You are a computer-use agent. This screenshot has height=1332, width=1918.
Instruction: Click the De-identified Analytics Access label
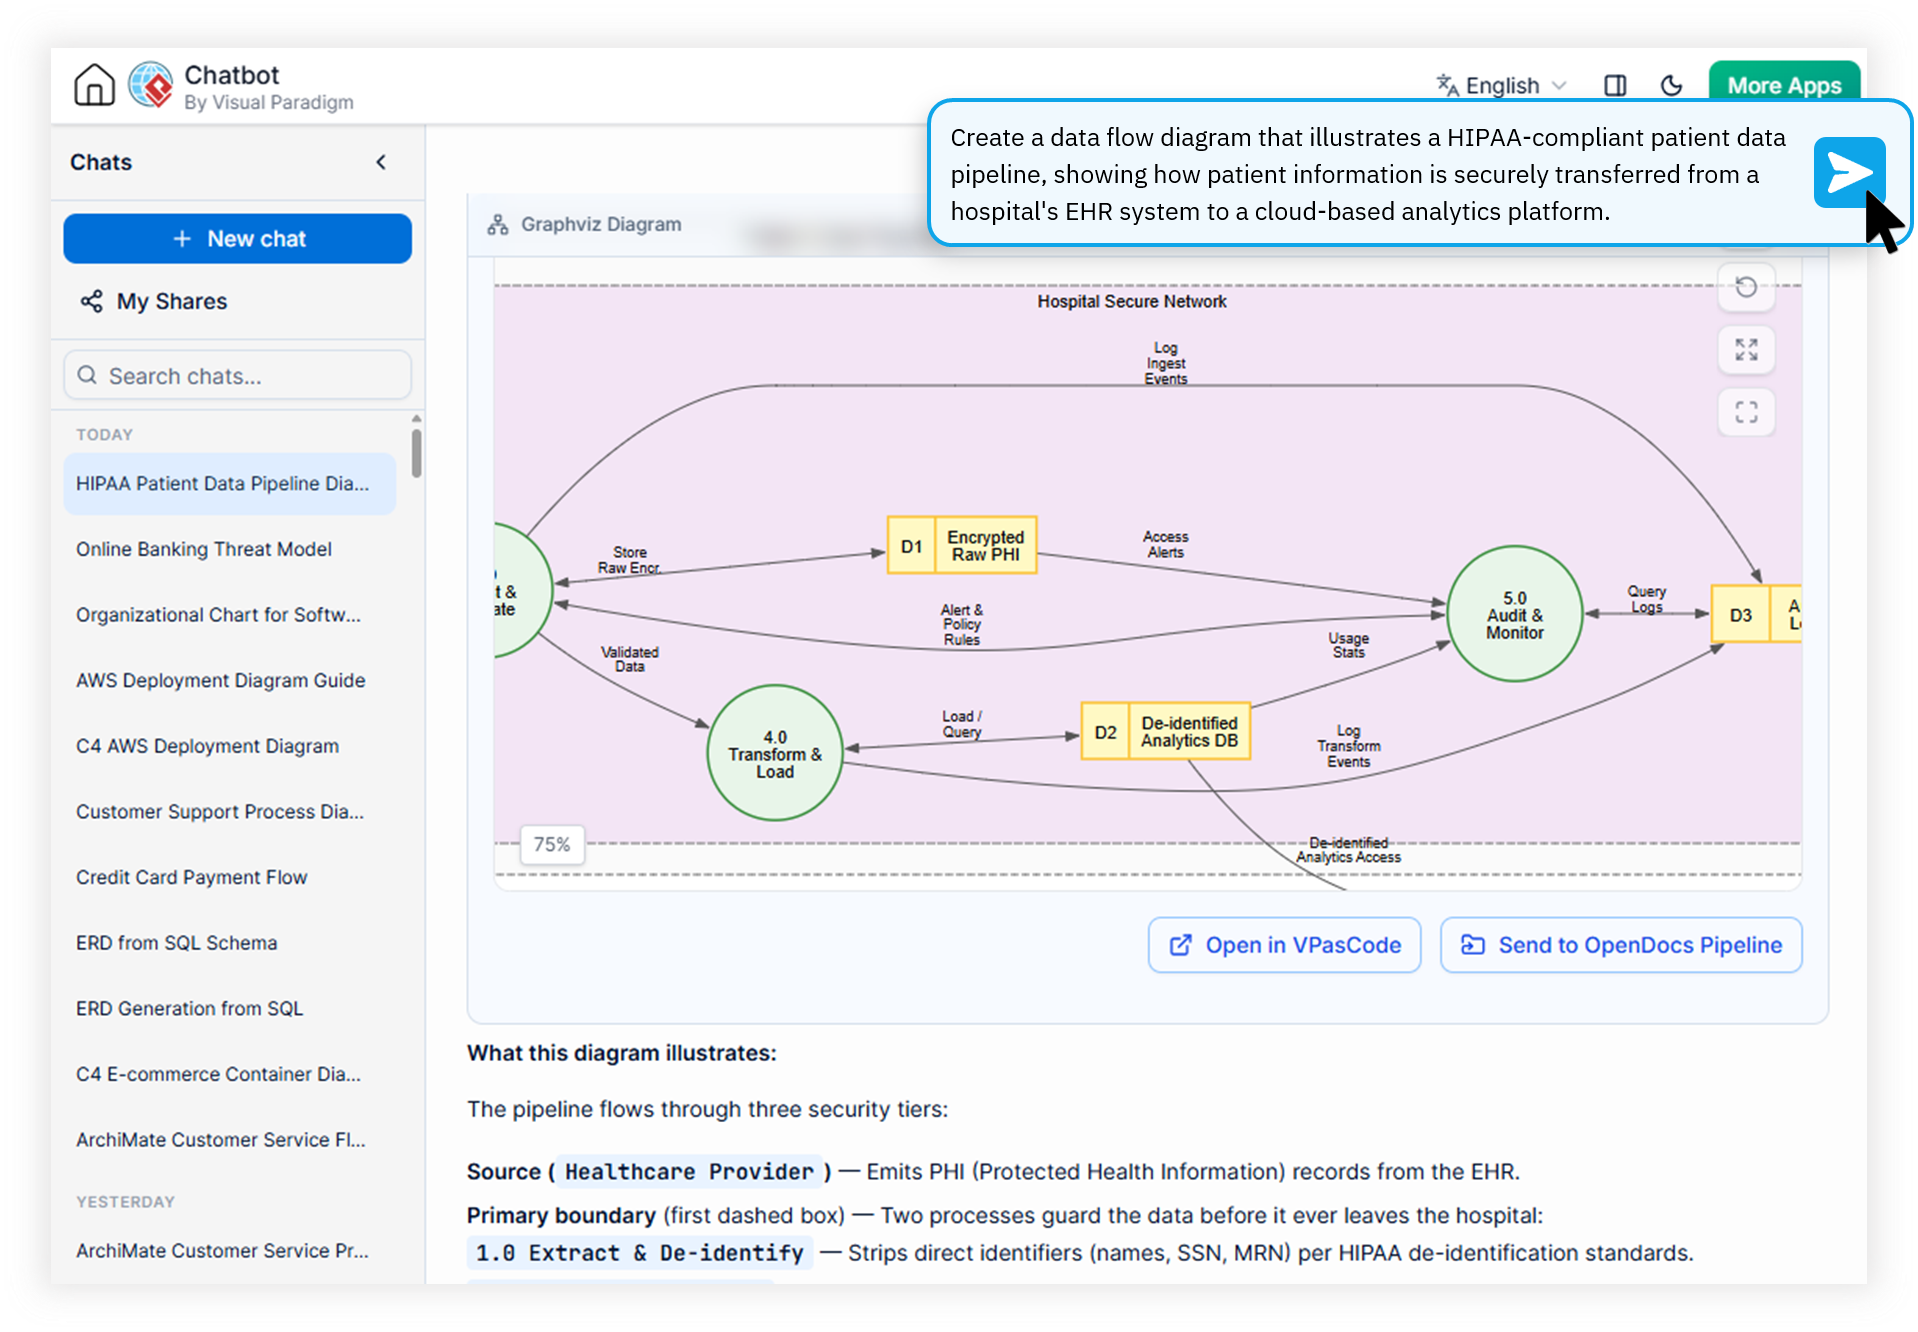click(1348, 850)
